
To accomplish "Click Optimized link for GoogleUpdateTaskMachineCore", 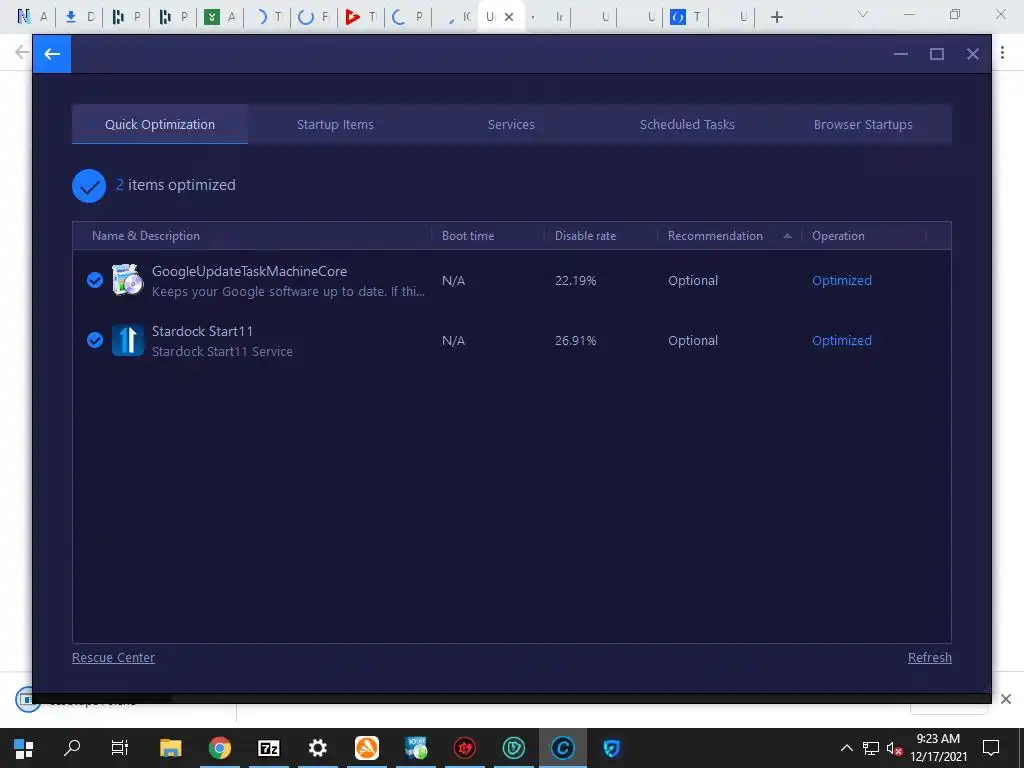I will 842,280.
